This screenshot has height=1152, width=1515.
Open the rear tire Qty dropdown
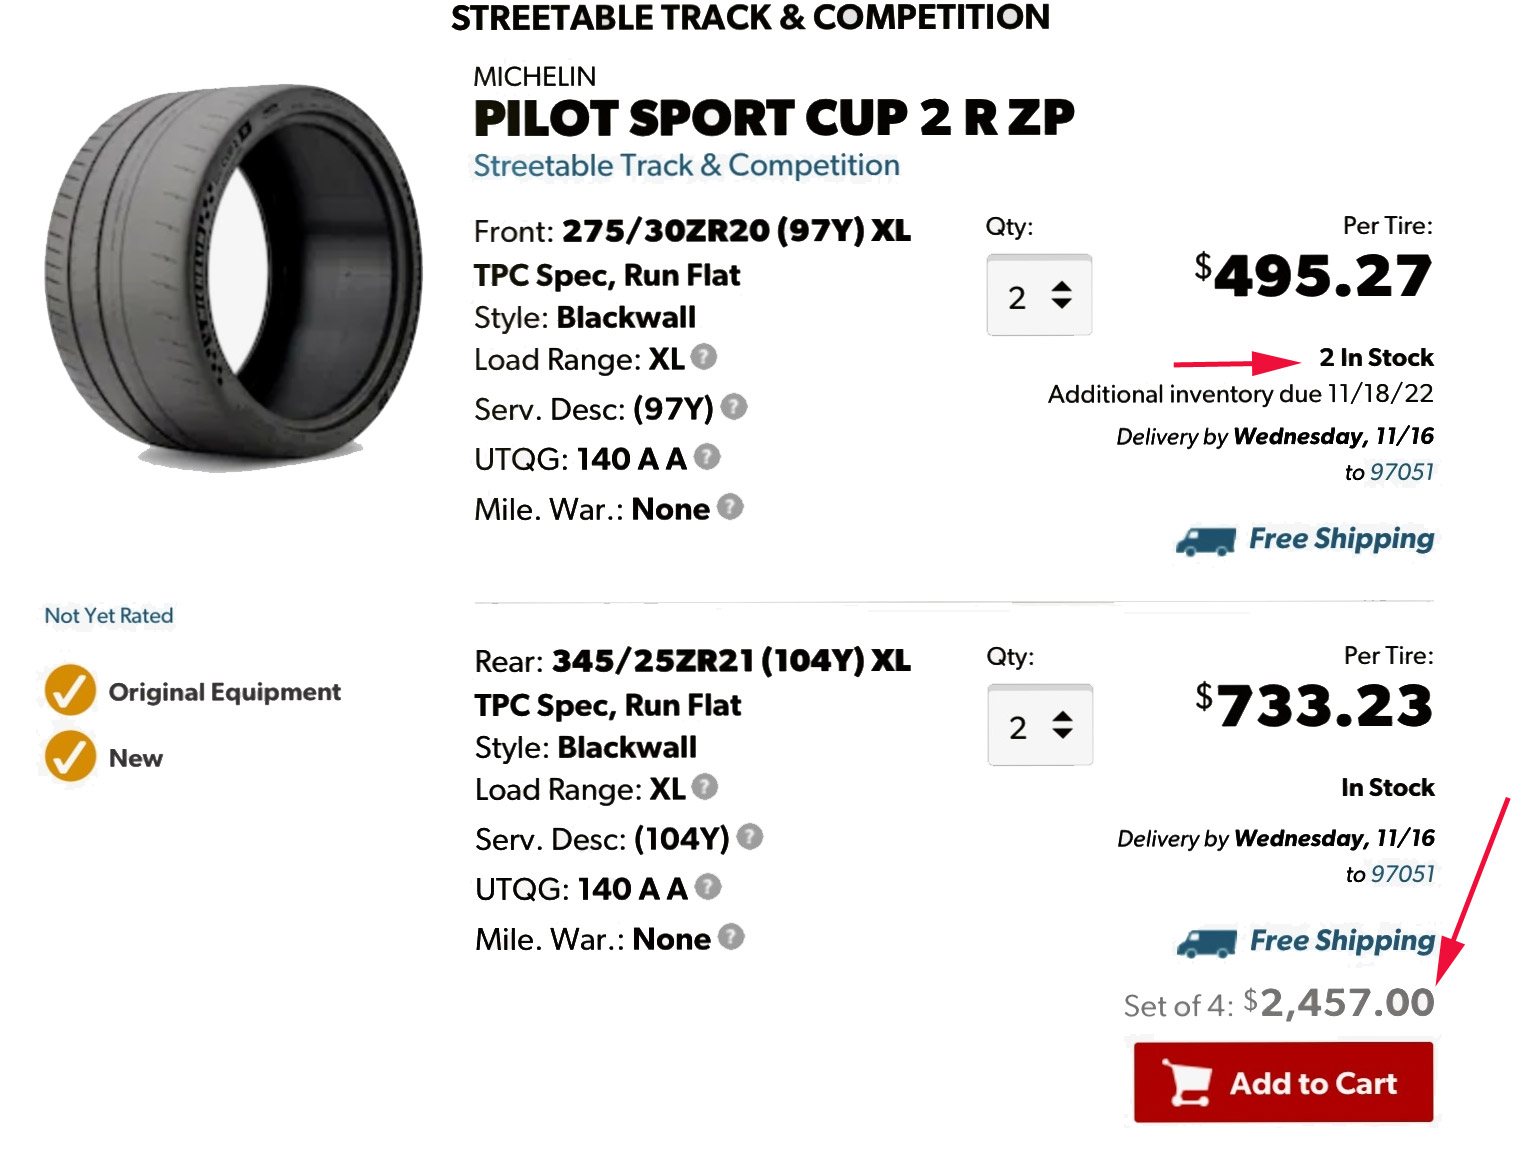[1040, 726]
